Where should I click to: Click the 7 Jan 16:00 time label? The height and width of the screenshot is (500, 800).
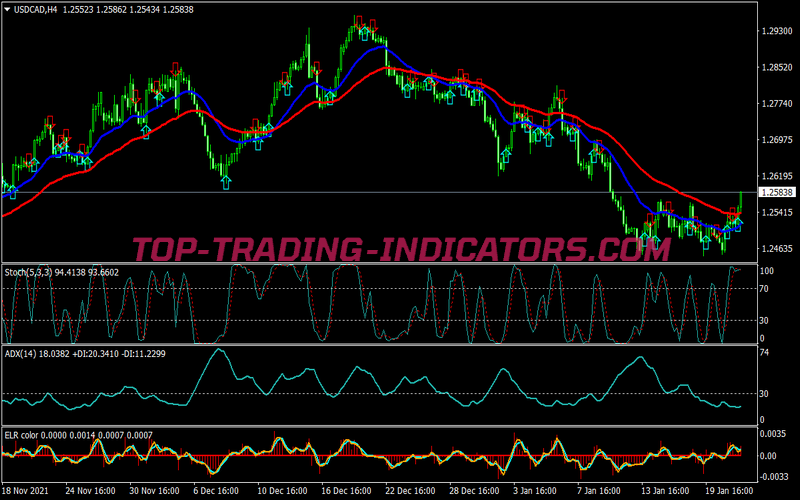(x=598, y=491)
